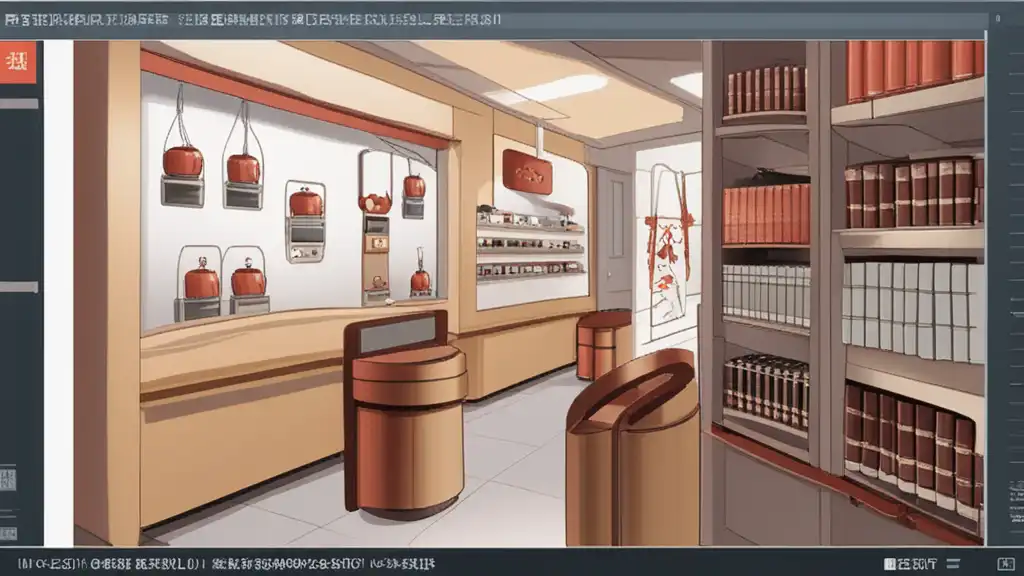Screen dimensions: 1024x576
Task: Click the outlined square icon in bottom-right corner
Action: pyautogui.click(x=1006, y=563)
